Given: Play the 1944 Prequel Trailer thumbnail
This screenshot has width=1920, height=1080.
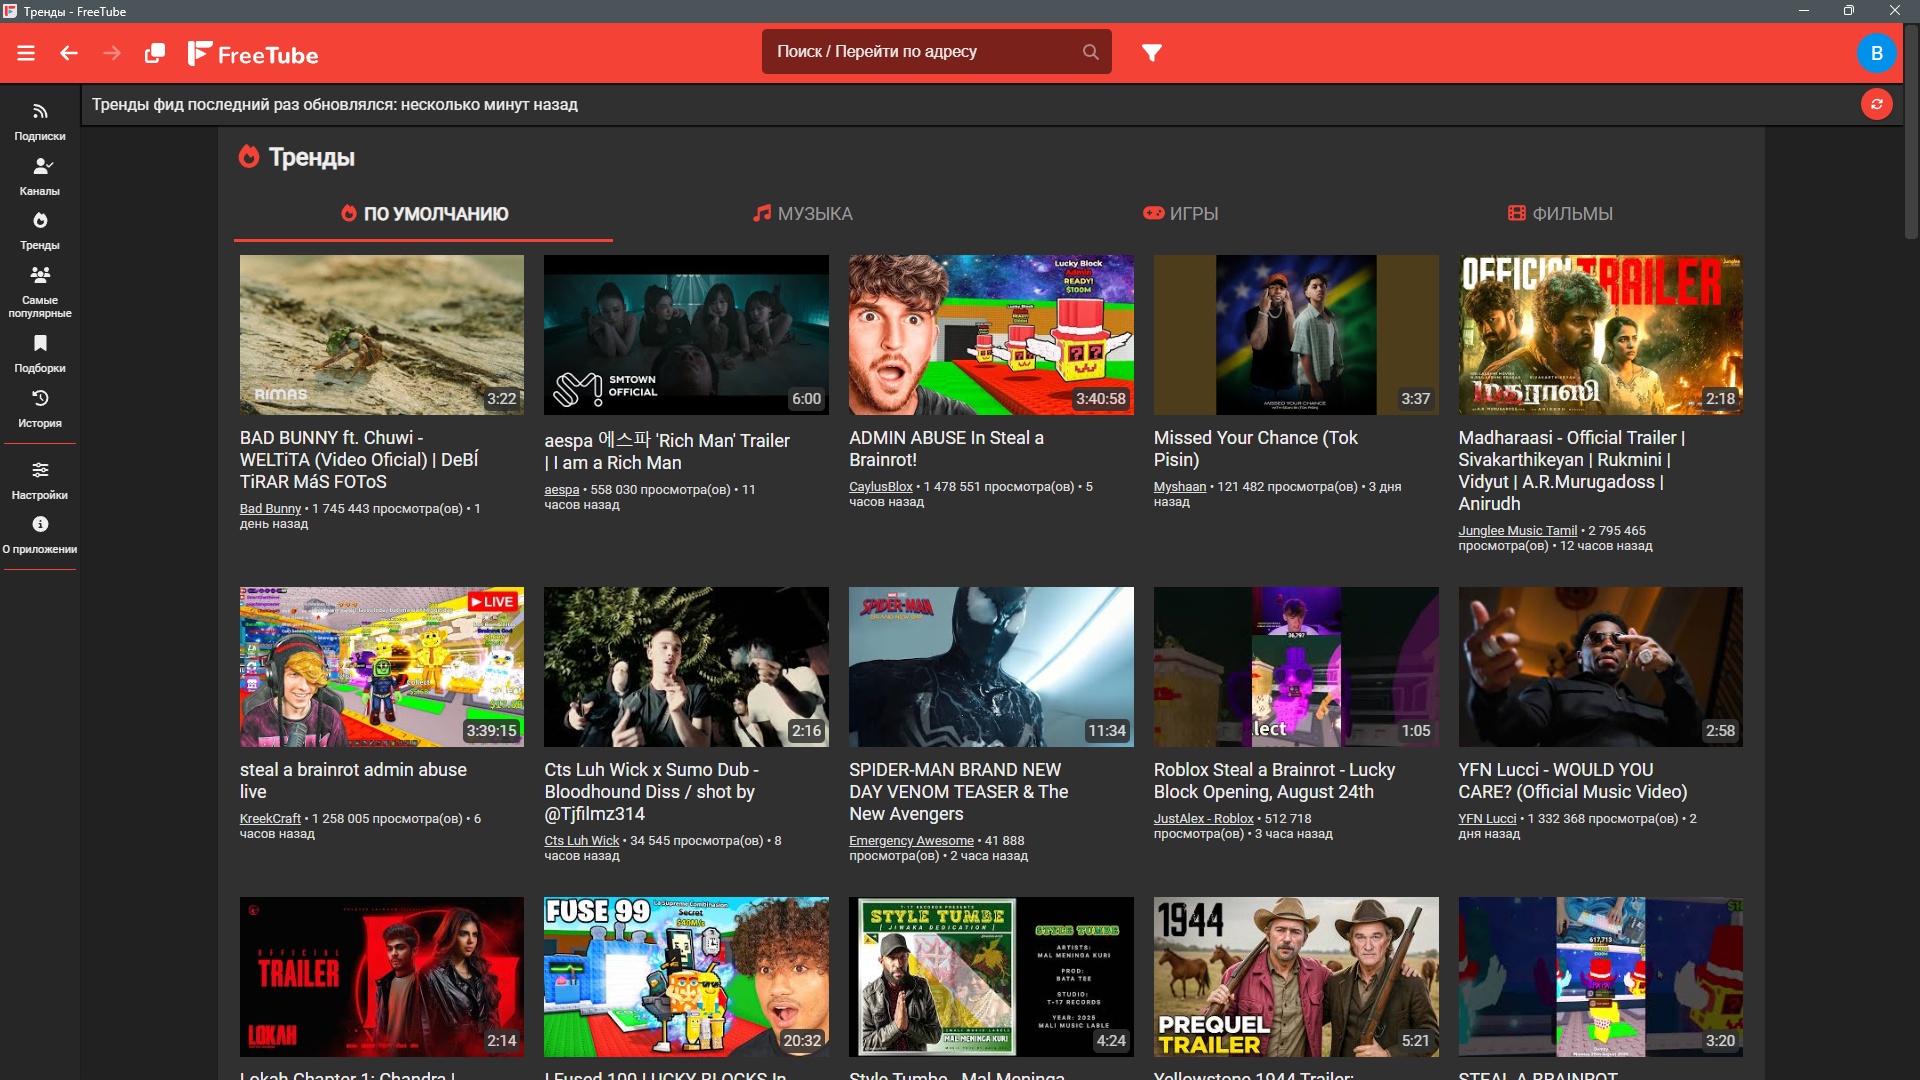Looking at the screenshot, I should 1296,977.
